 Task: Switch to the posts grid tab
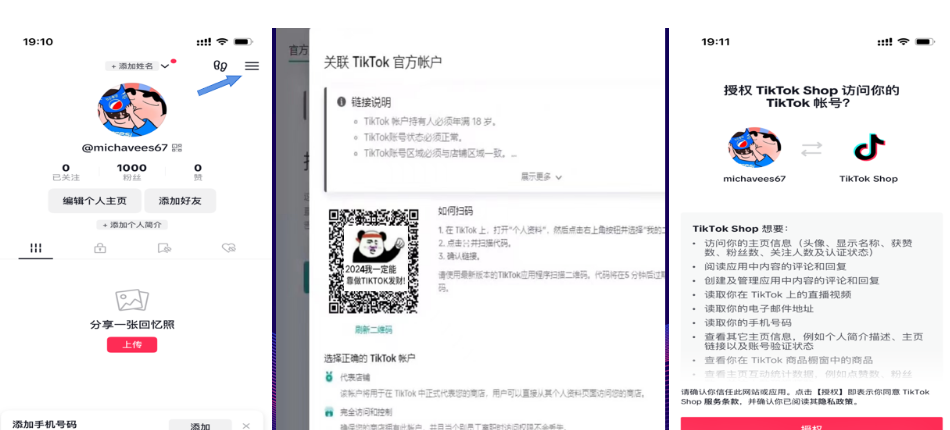pos(36,248)
